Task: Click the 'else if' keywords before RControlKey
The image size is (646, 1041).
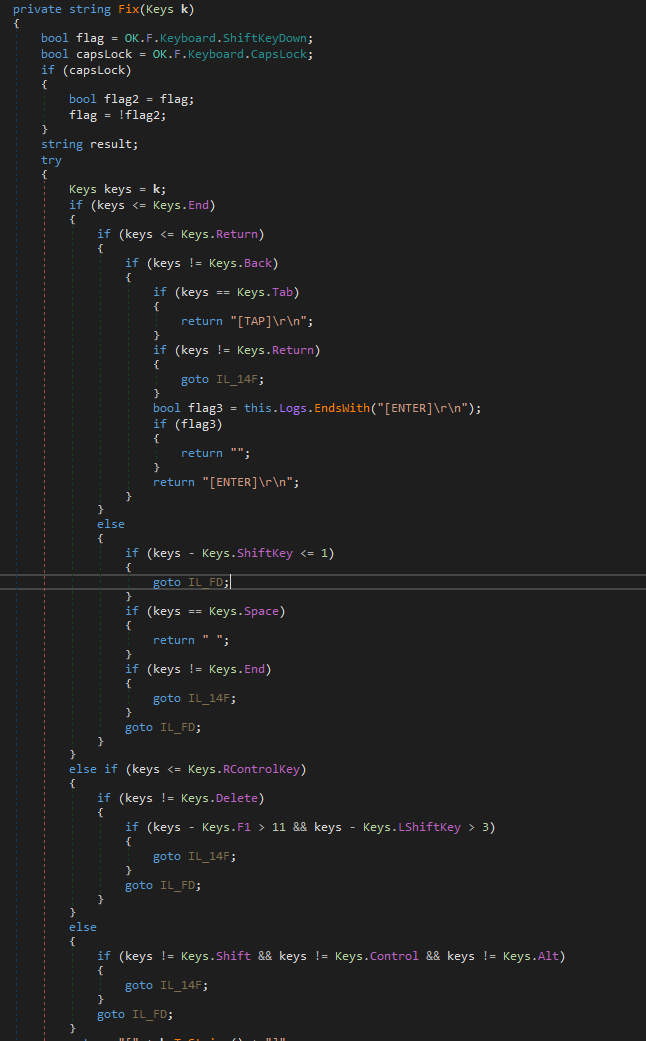Action: tap(94, 769)
